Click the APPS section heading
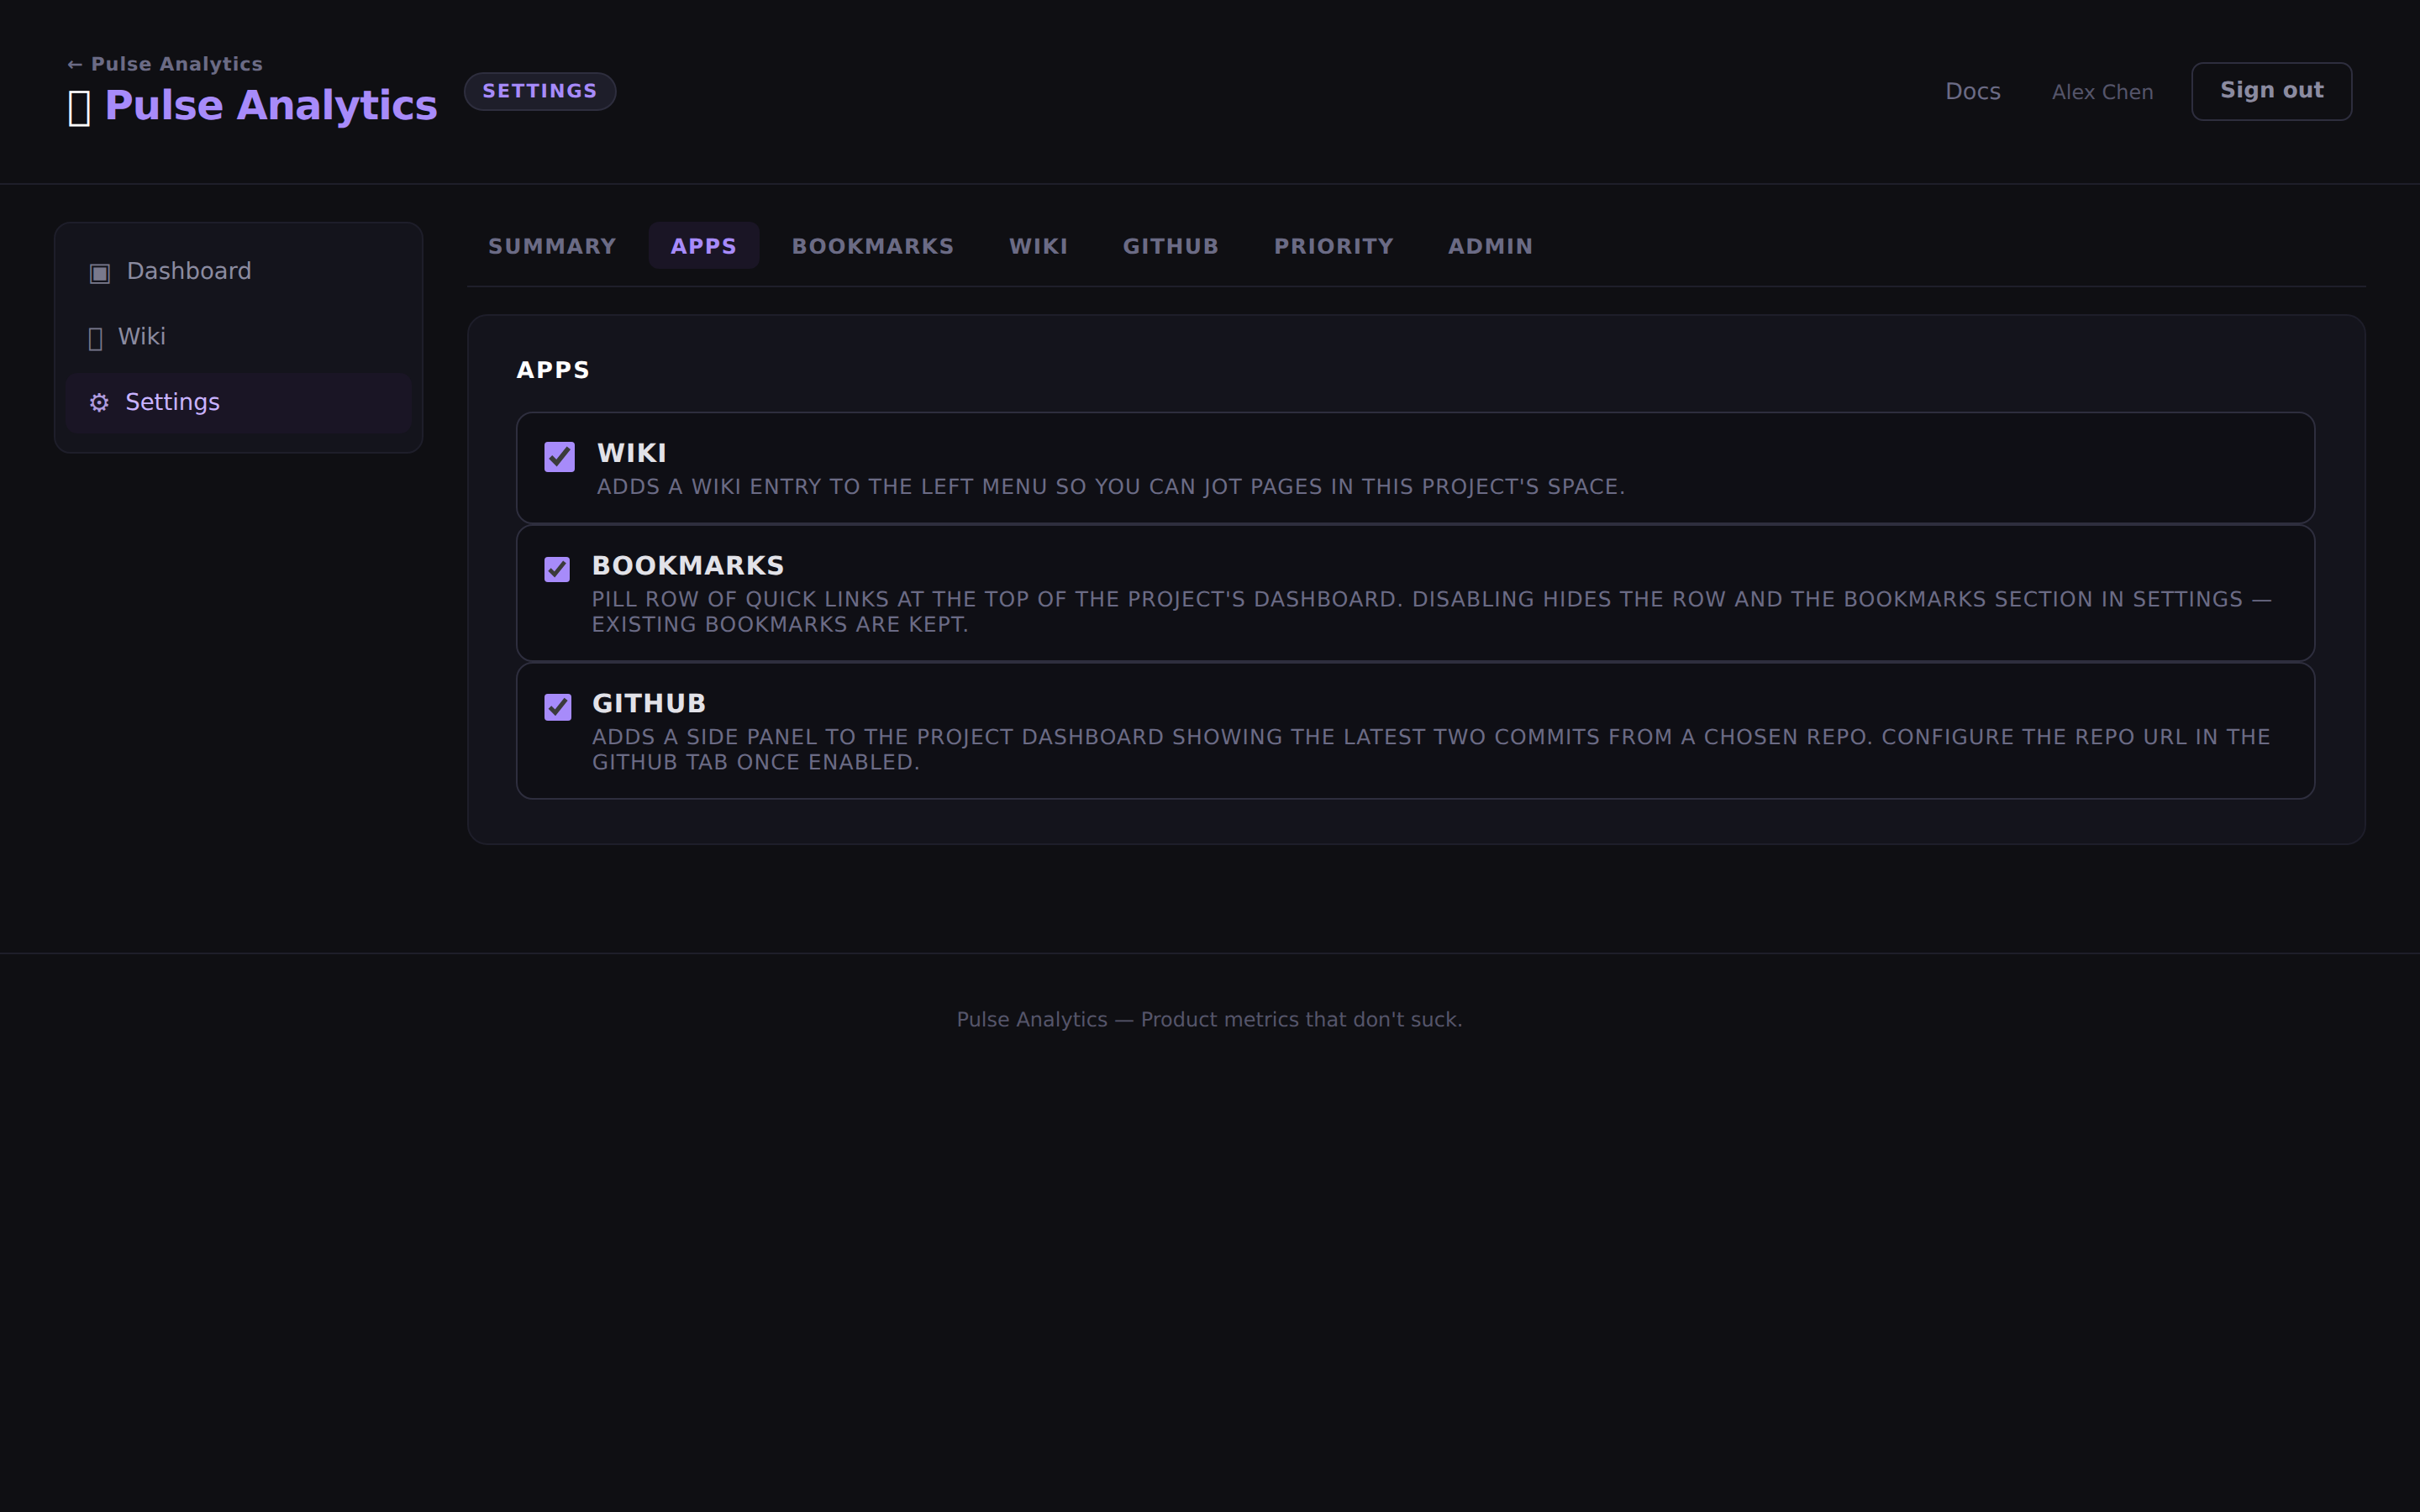 click(x=553, y=370)
